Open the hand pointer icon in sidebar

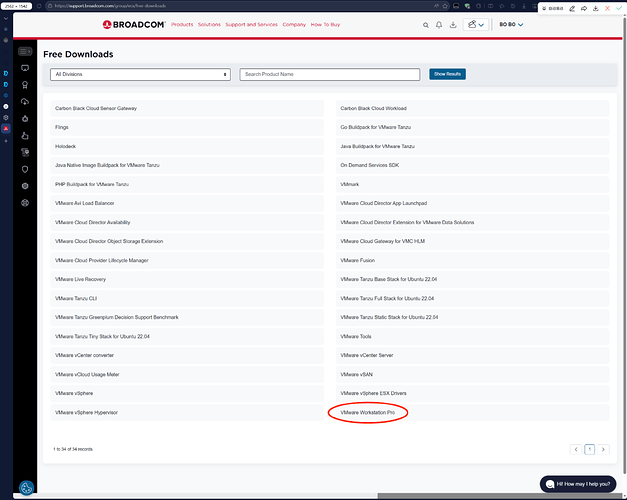click(x=25, y=136)
